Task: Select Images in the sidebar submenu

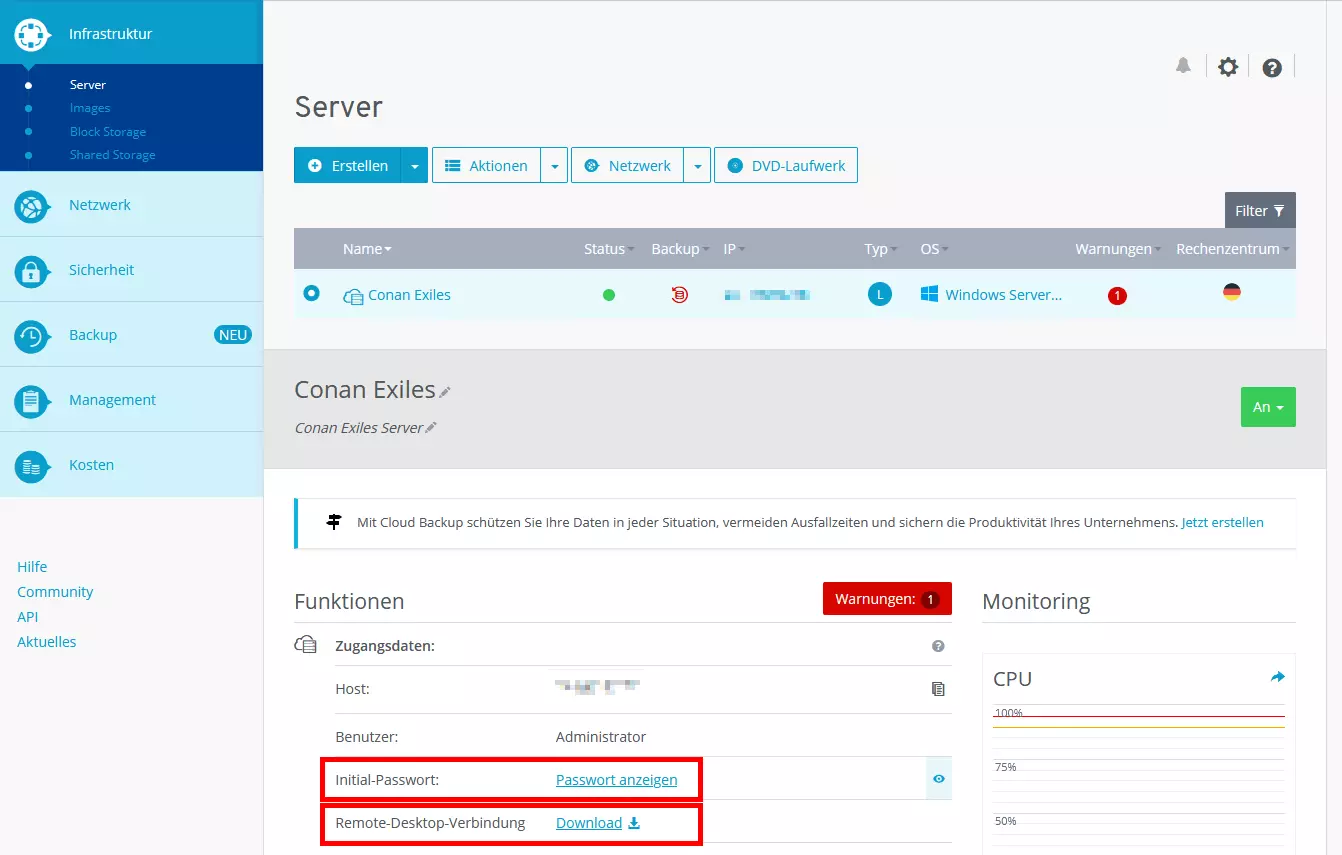Action: pyautogui.click(x=90, y=108)
